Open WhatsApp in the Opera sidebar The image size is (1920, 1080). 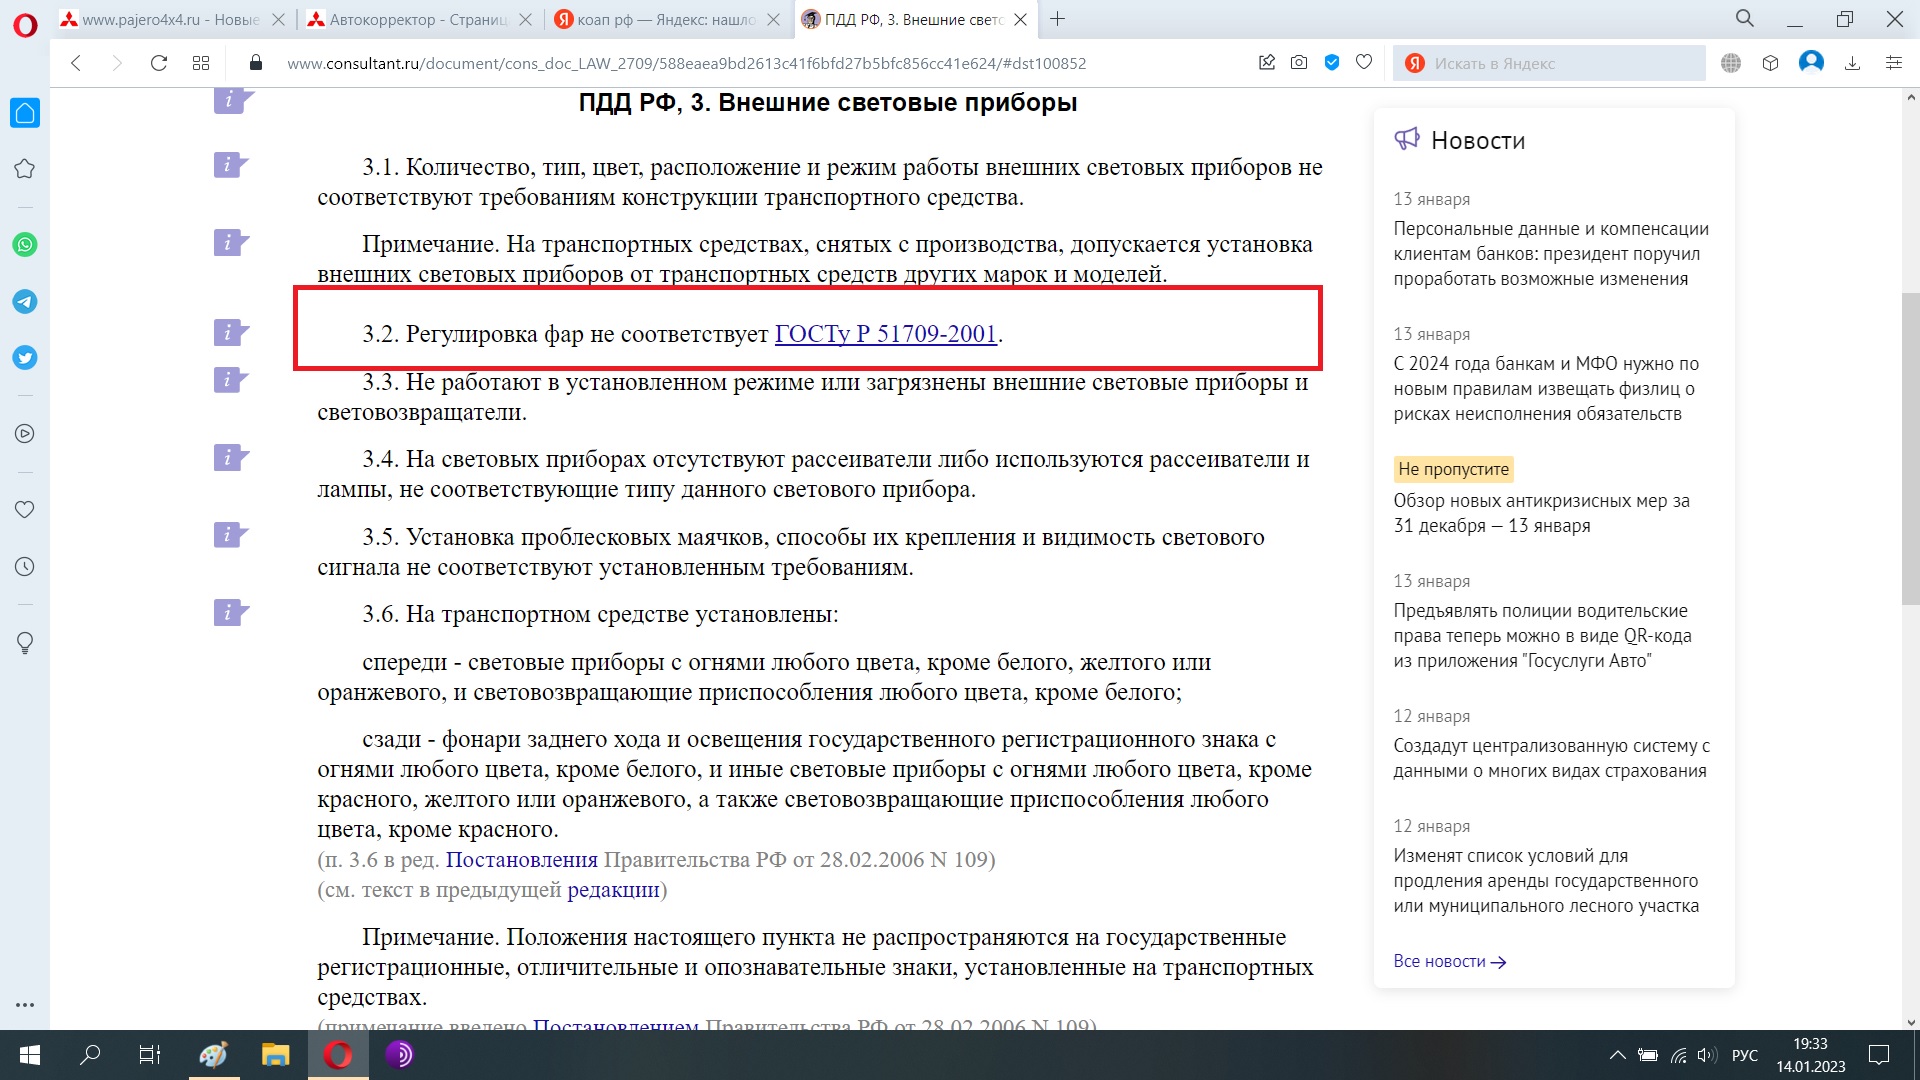click(25, 245)
